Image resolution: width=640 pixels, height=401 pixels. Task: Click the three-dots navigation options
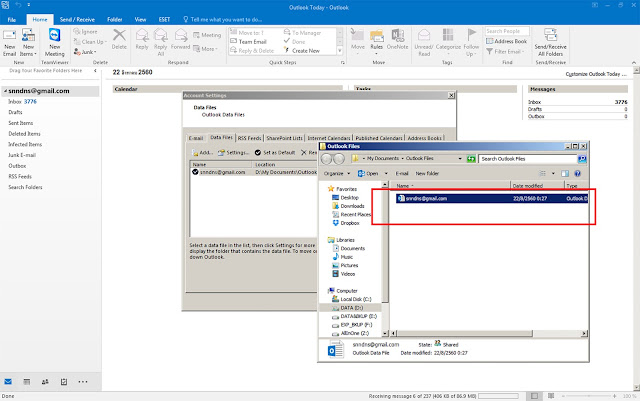tap(83, 382)
